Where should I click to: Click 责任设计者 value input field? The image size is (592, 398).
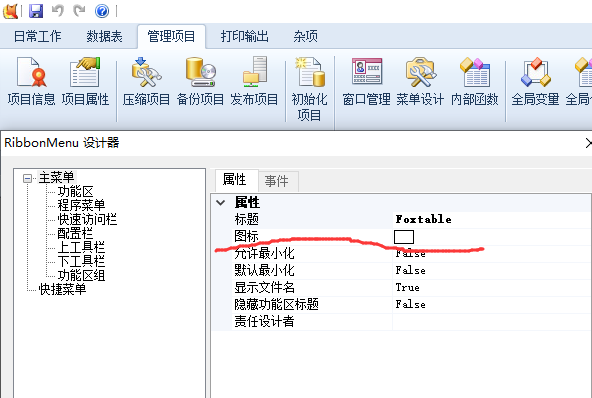click(x=492, y=322)
